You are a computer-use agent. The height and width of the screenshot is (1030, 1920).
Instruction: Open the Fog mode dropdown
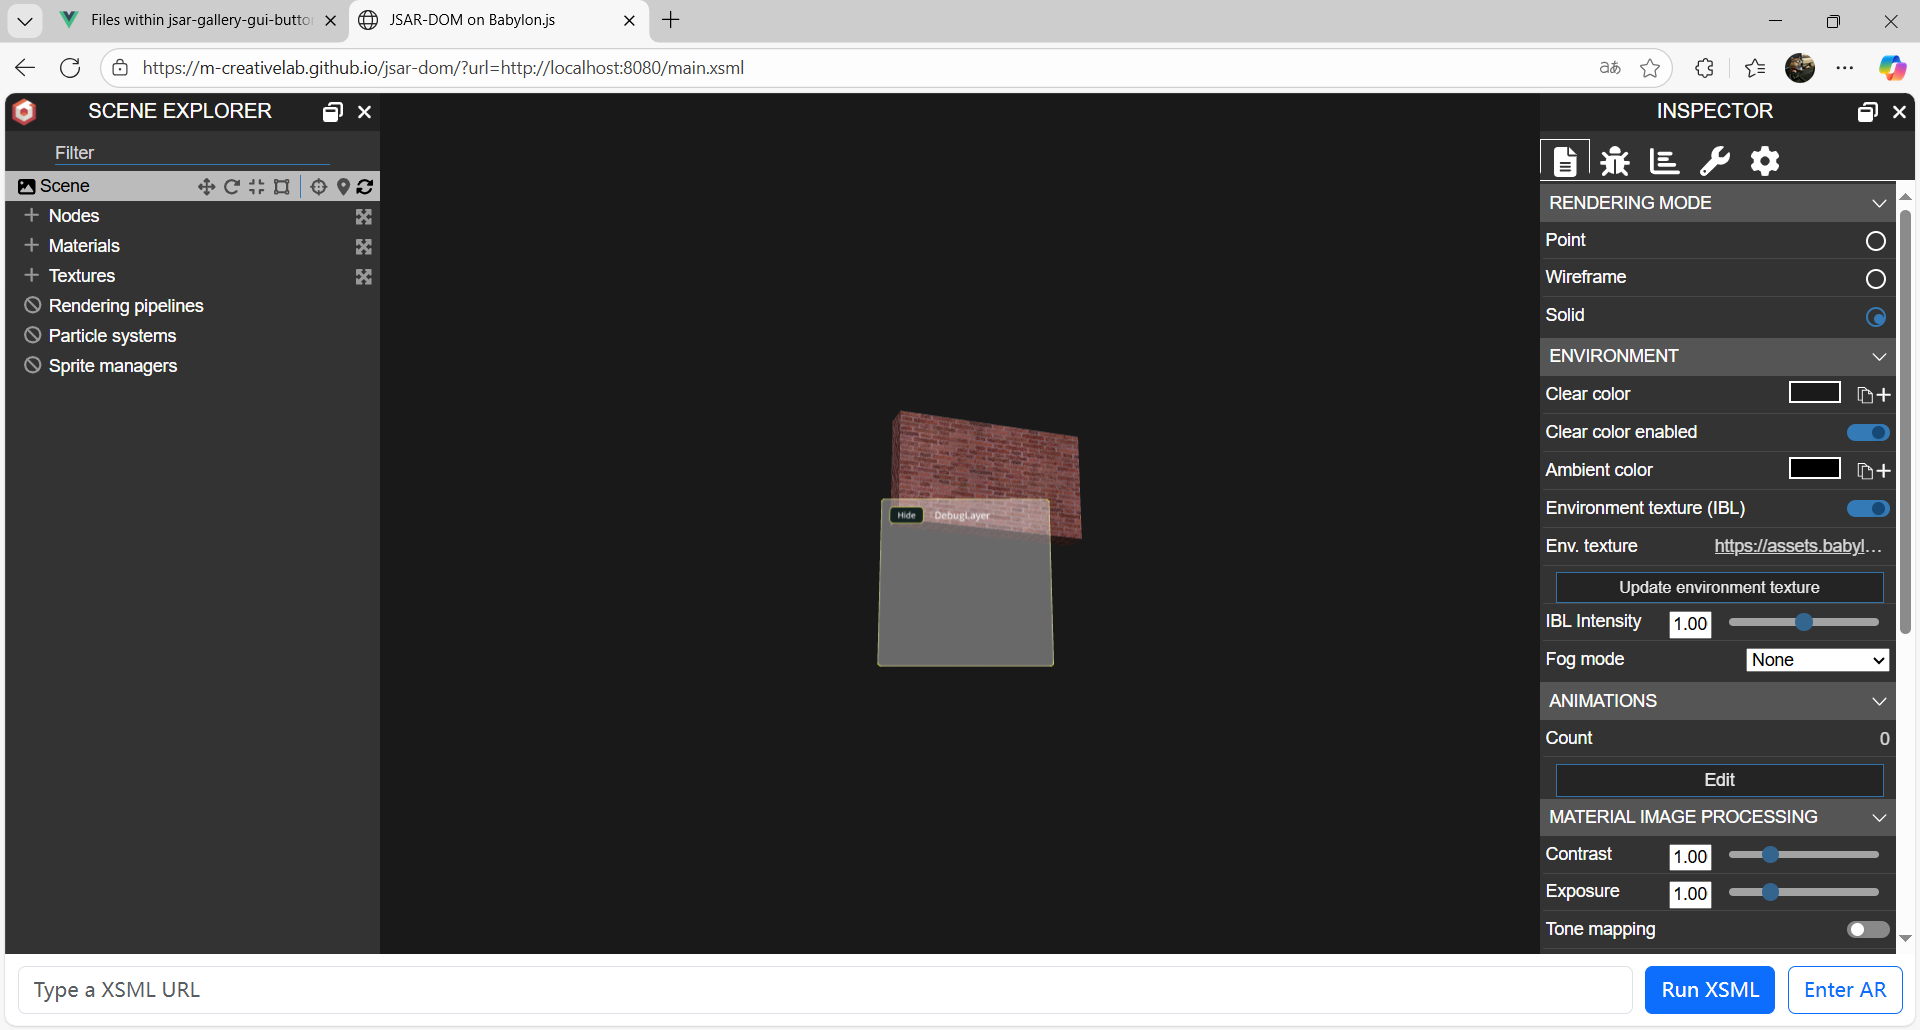click(1818, 660)
